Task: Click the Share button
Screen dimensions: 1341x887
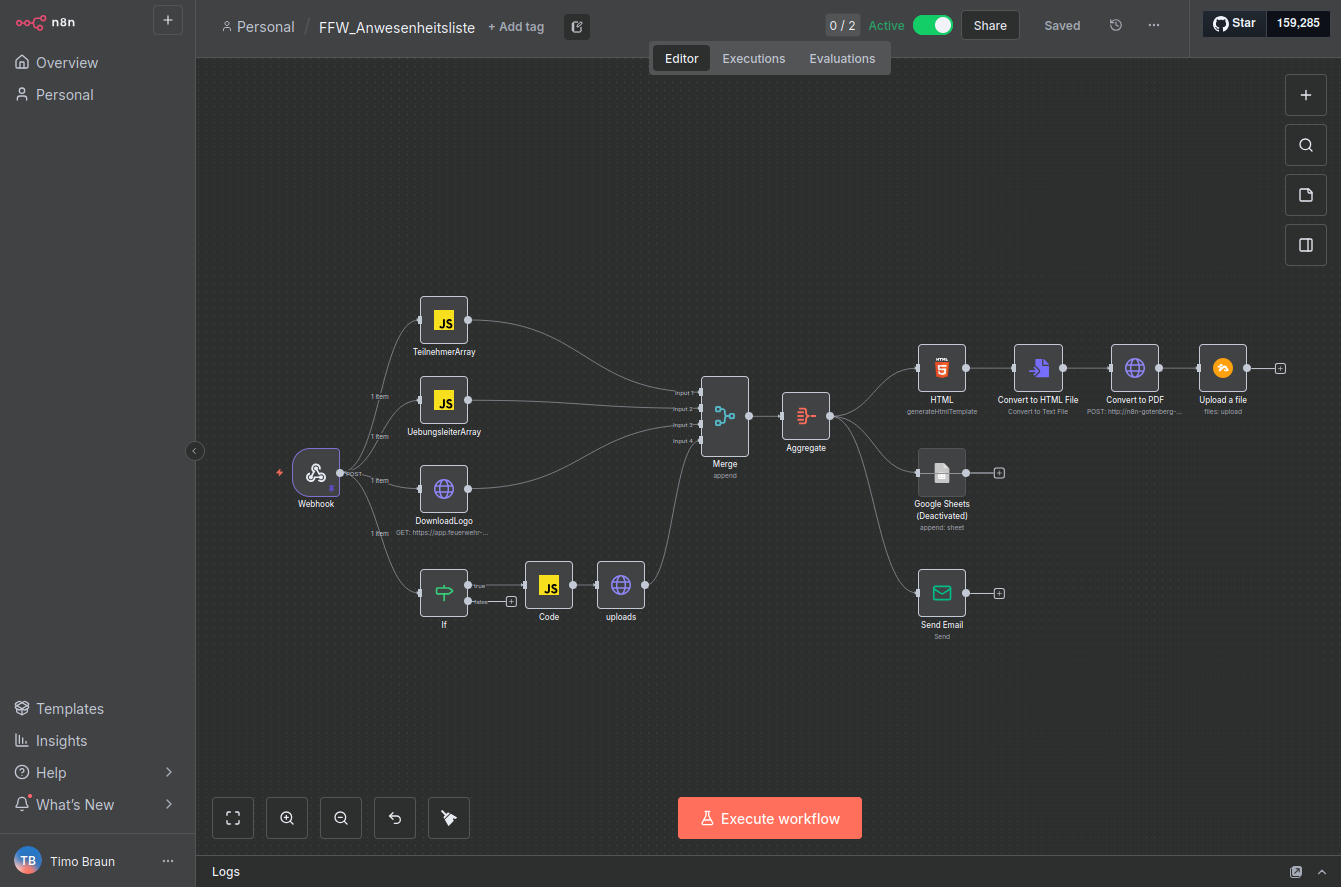Action: pos(990,26)
